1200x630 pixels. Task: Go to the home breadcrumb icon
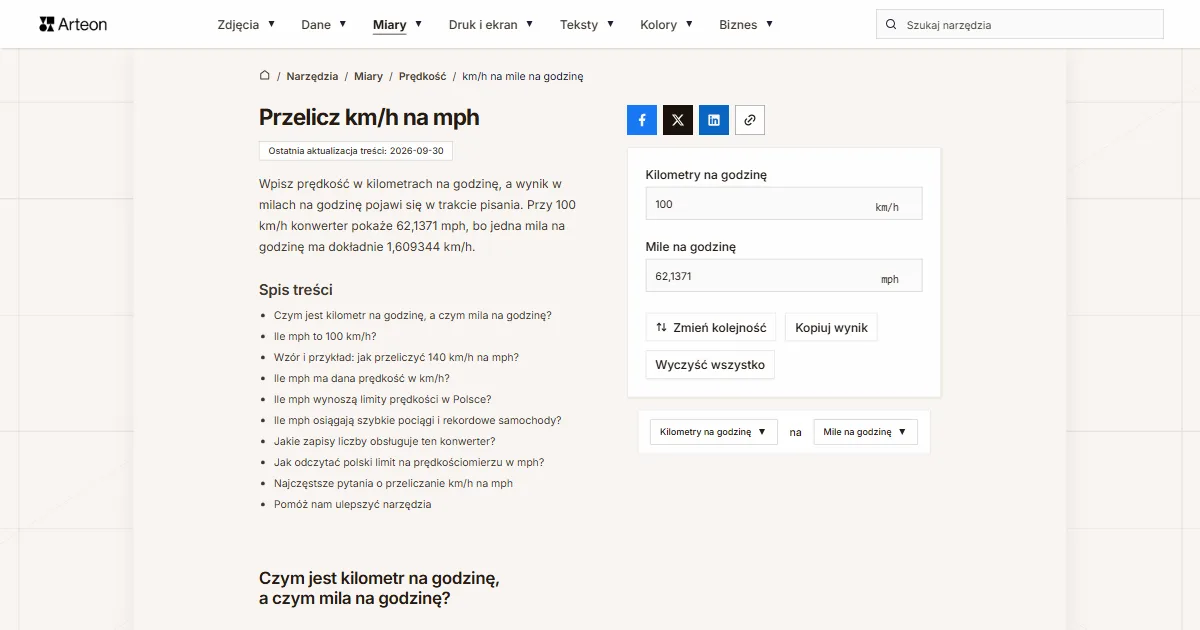265,76
